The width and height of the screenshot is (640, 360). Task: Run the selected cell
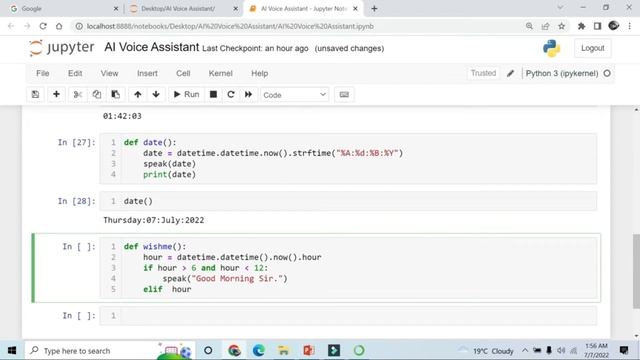tap(187, 94)
